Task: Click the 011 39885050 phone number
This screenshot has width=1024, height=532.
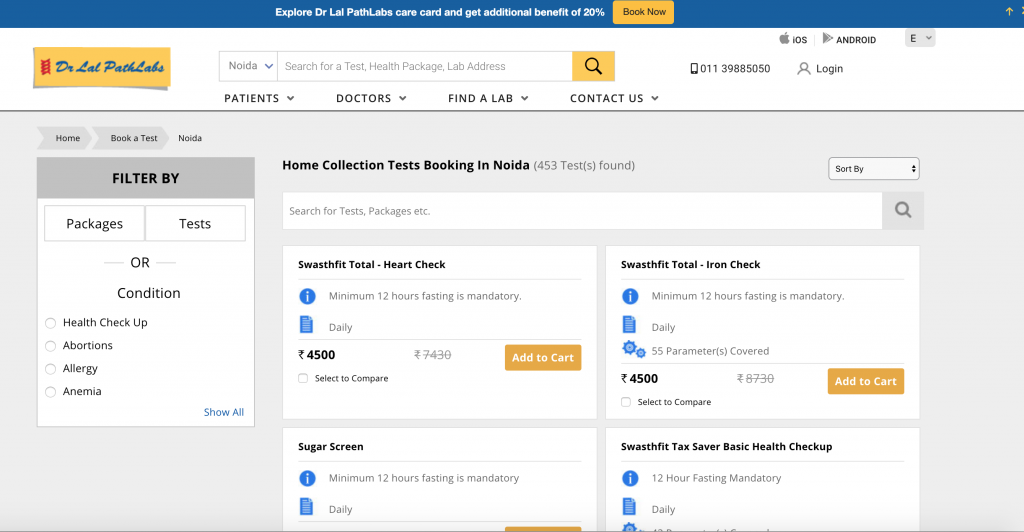Action: click(x=735, y=69)
